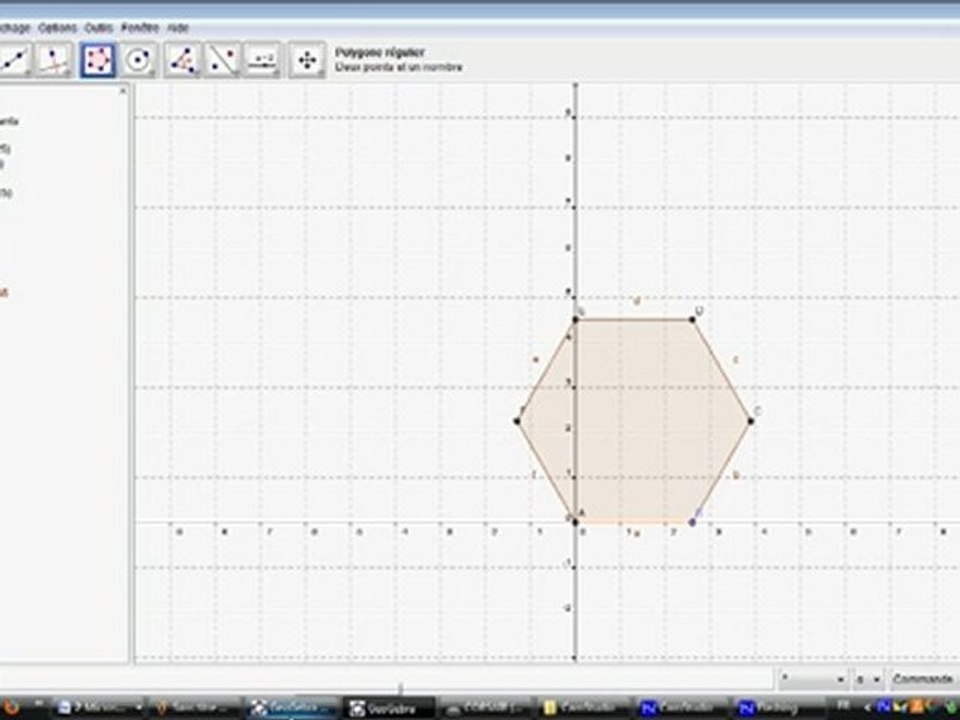Open the Aide menu

click(x=178, y=28)
